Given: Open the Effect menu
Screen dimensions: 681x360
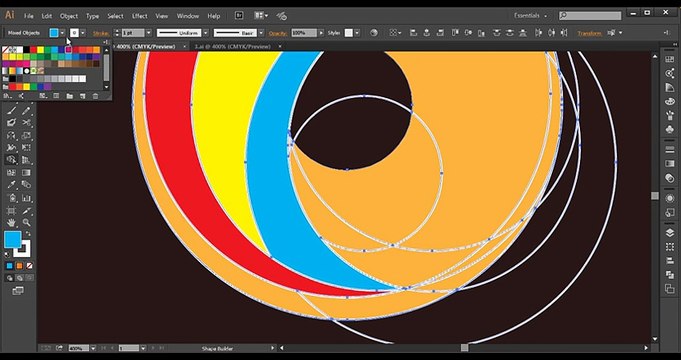Looking at the screenshot, I should [x=140, y=16].
